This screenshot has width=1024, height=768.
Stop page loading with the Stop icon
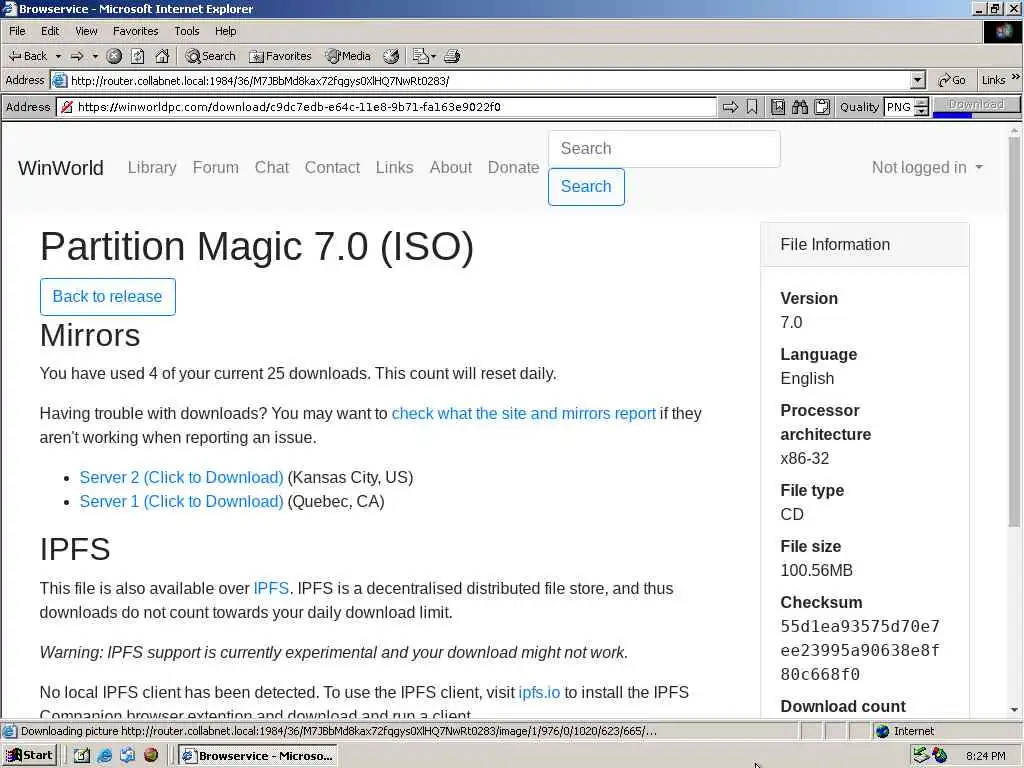tap(114, 56)
